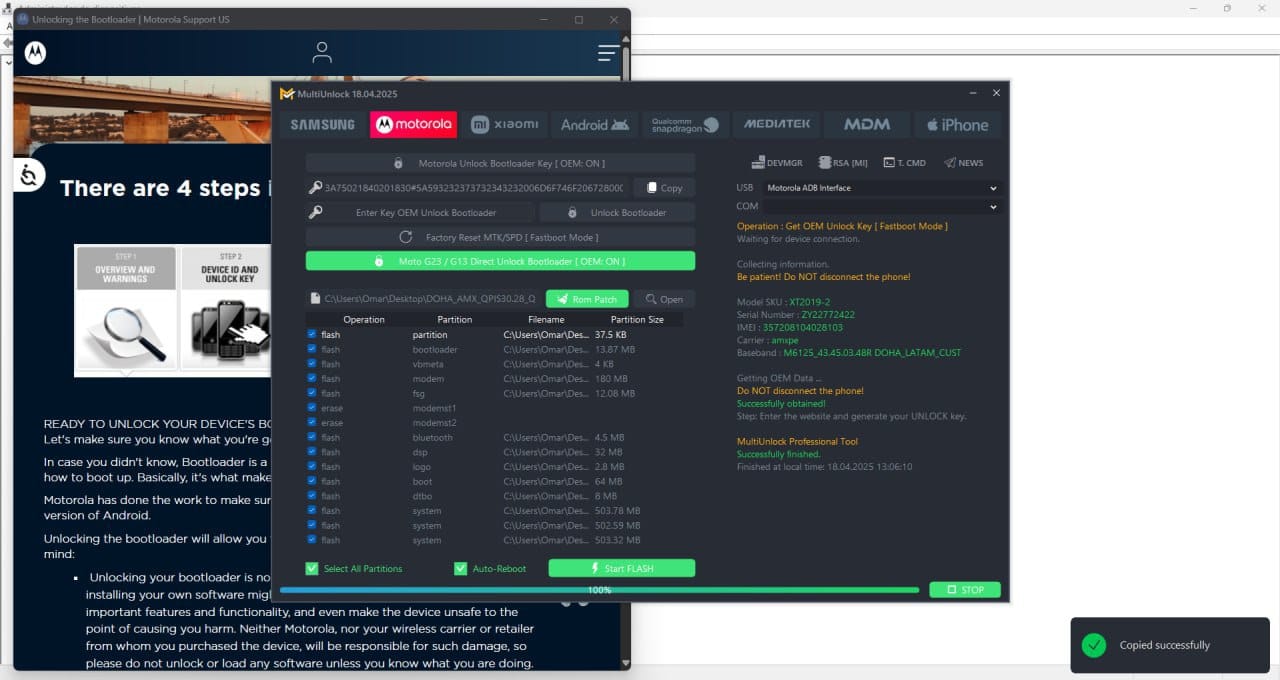Select Step 1 Overview and Warnings thumbnail

[x=125, y=310]
